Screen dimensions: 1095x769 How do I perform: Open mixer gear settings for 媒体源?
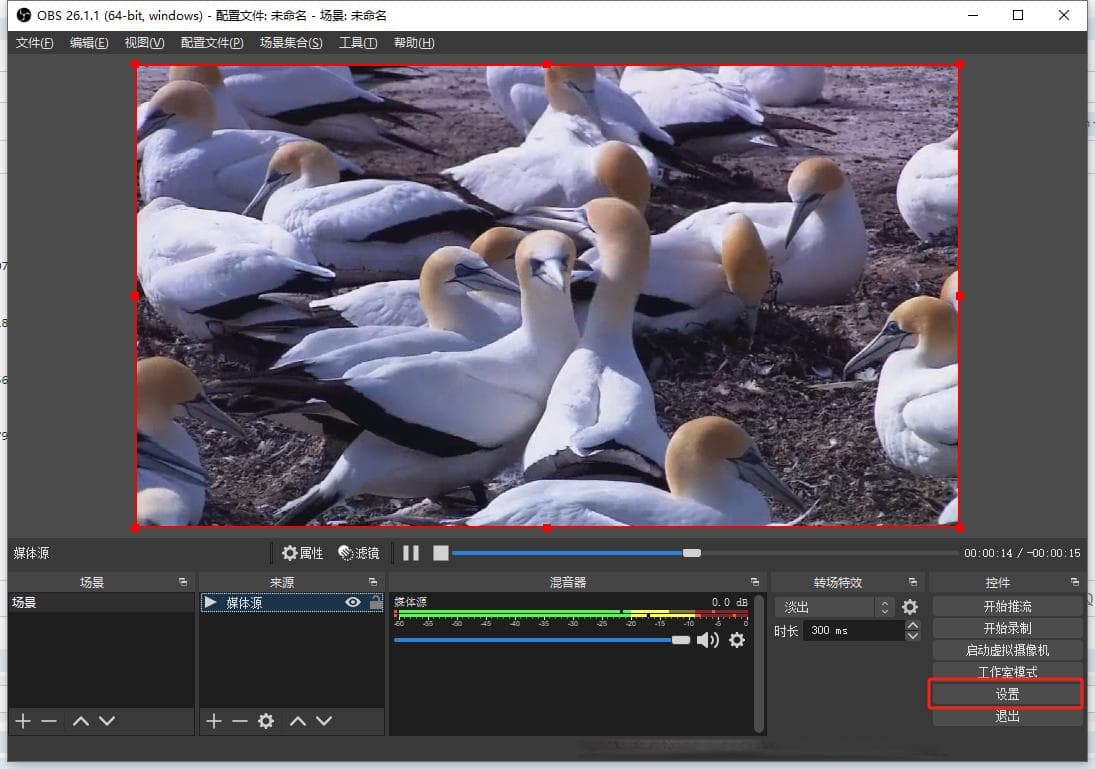pos(737,640)
